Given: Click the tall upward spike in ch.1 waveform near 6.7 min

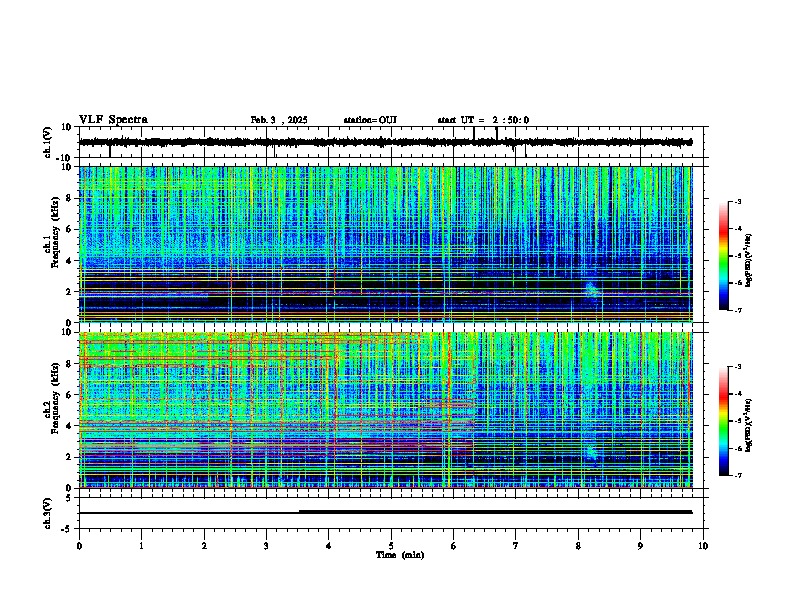Looking at the screenshot, I should pos(497,133).
